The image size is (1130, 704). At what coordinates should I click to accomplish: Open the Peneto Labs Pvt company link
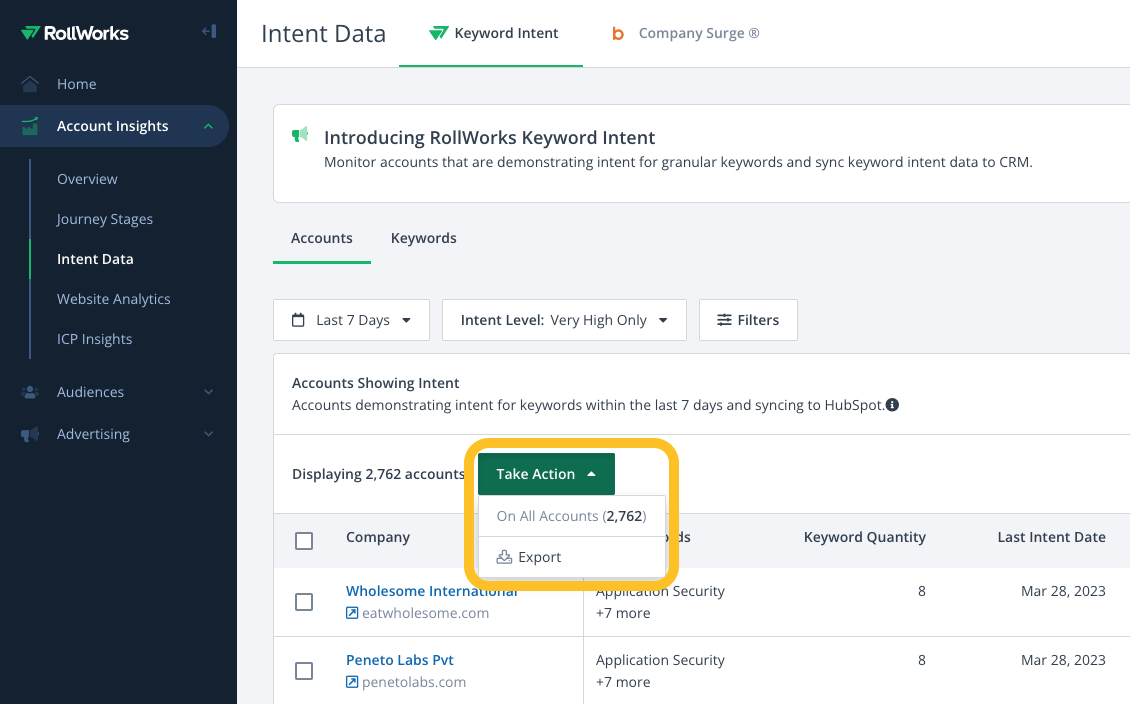[x=400, y=660]
